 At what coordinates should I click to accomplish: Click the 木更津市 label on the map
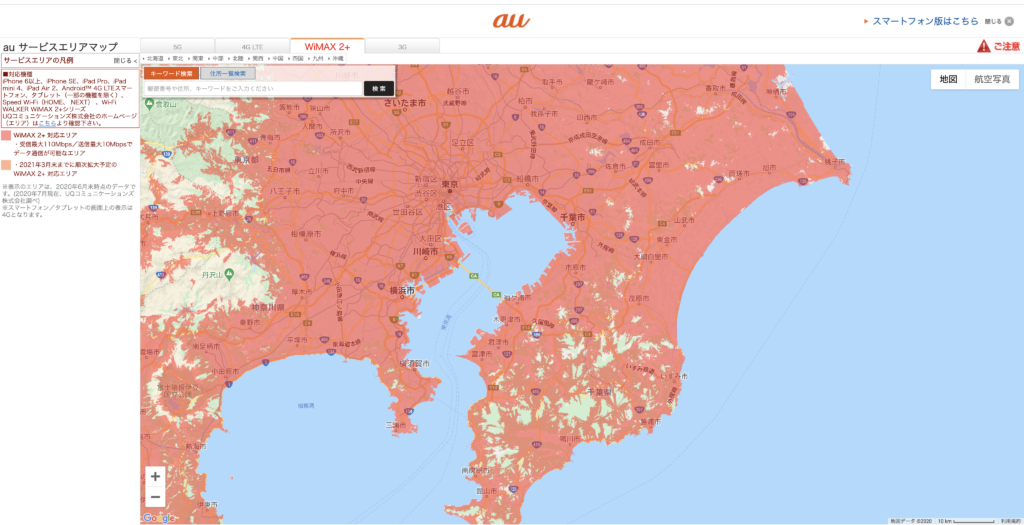point(506,320)
